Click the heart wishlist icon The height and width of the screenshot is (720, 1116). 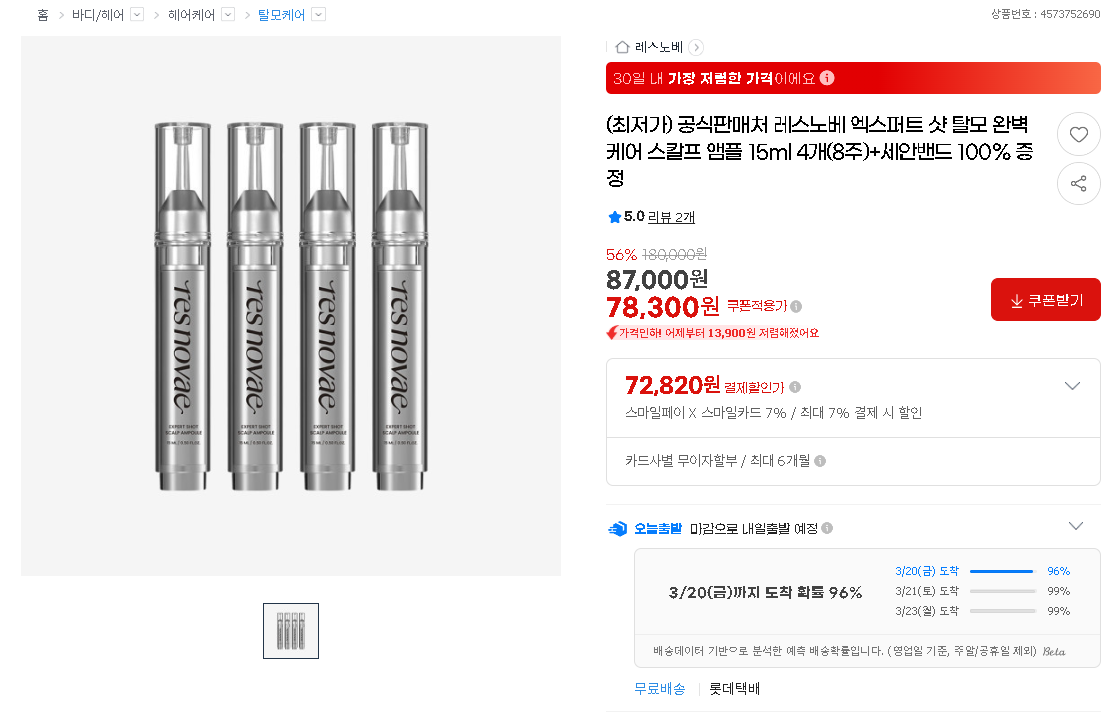(x=1078, y=136)
